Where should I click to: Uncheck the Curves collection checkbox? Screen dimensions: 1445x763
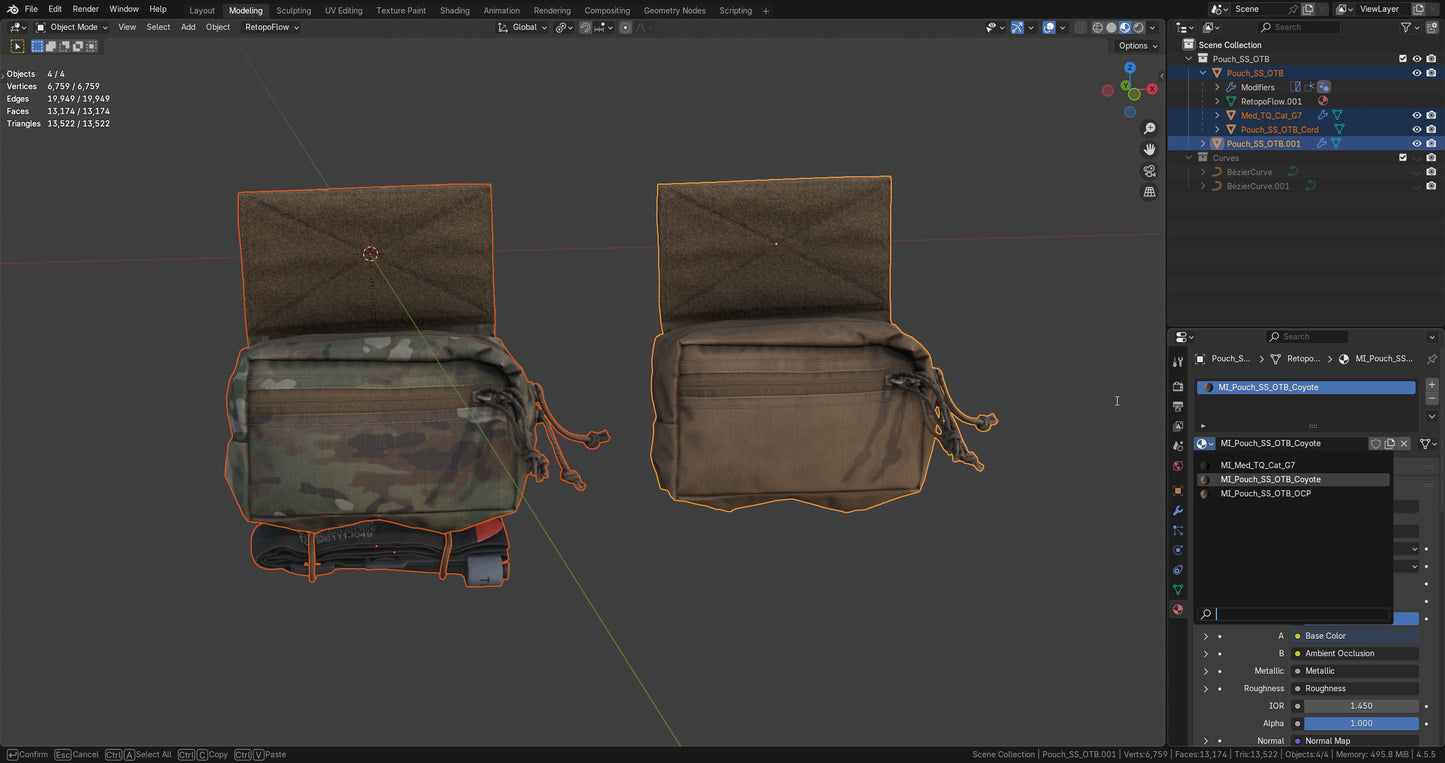tap(1402, 157)
